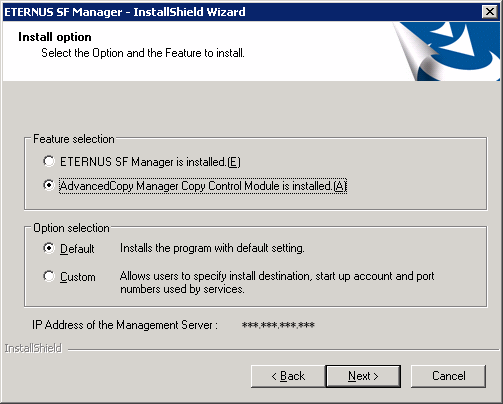The height and width of the screenshot is (404, 503).
Task: Select the ETERNUS SF Manager radio button
Action: [x=49, y=161]
